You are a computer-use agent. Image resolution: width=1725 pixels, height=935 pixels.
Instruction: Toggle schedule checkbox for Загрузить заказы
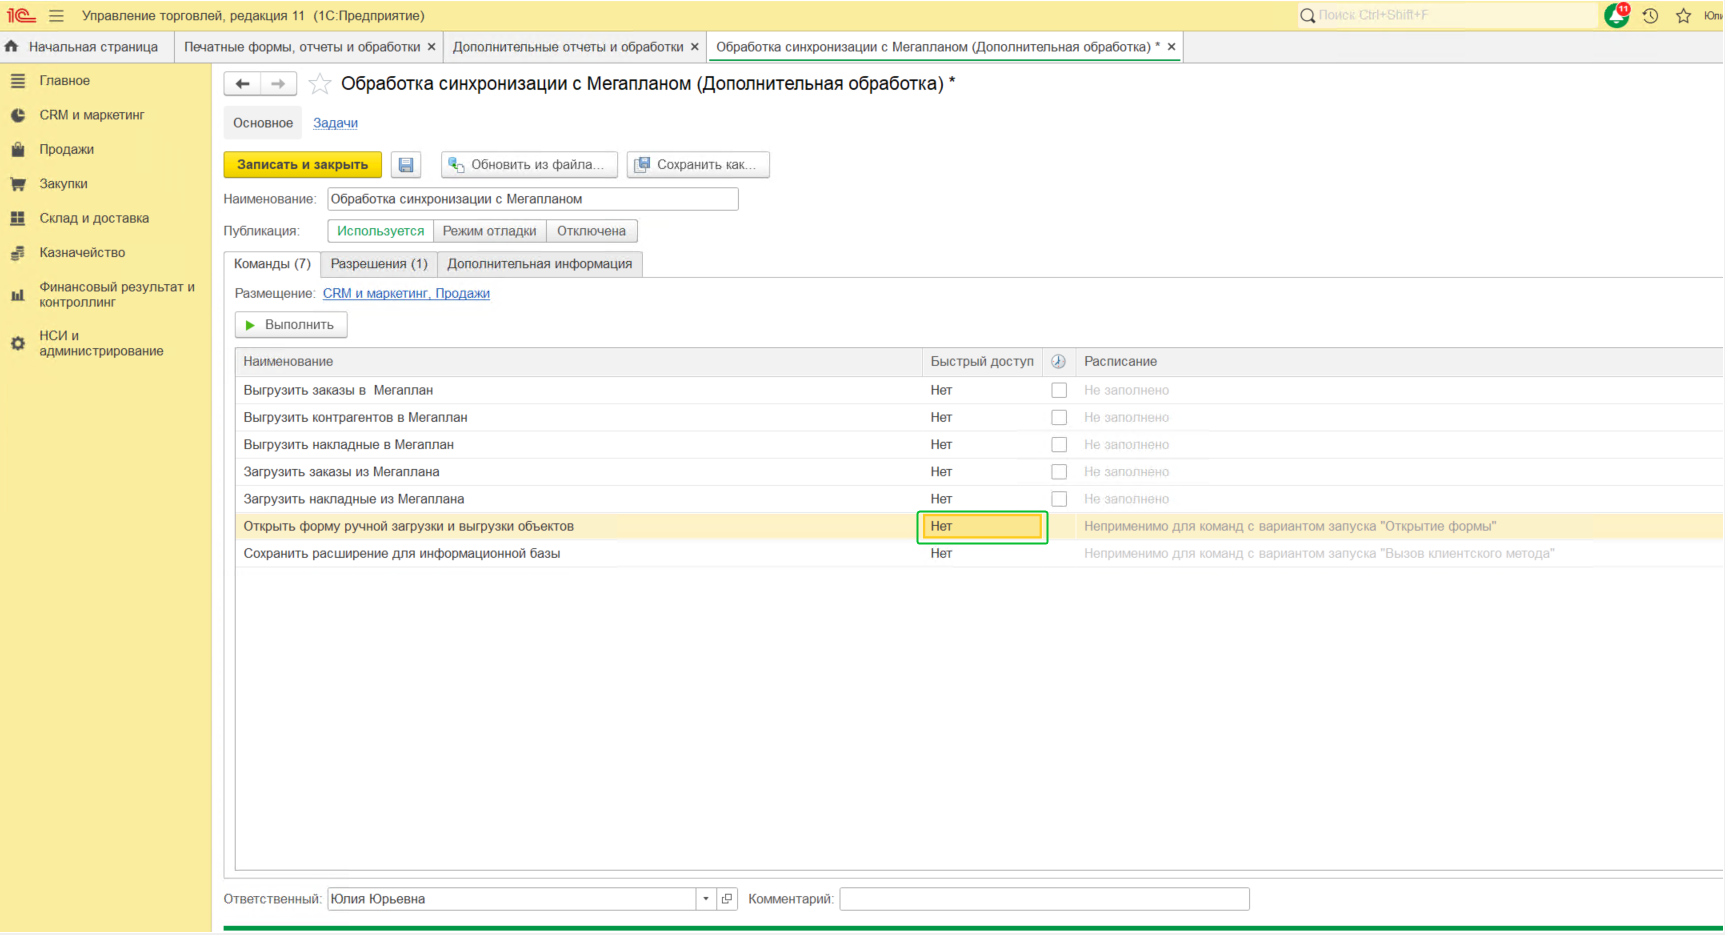(1059, 471)
